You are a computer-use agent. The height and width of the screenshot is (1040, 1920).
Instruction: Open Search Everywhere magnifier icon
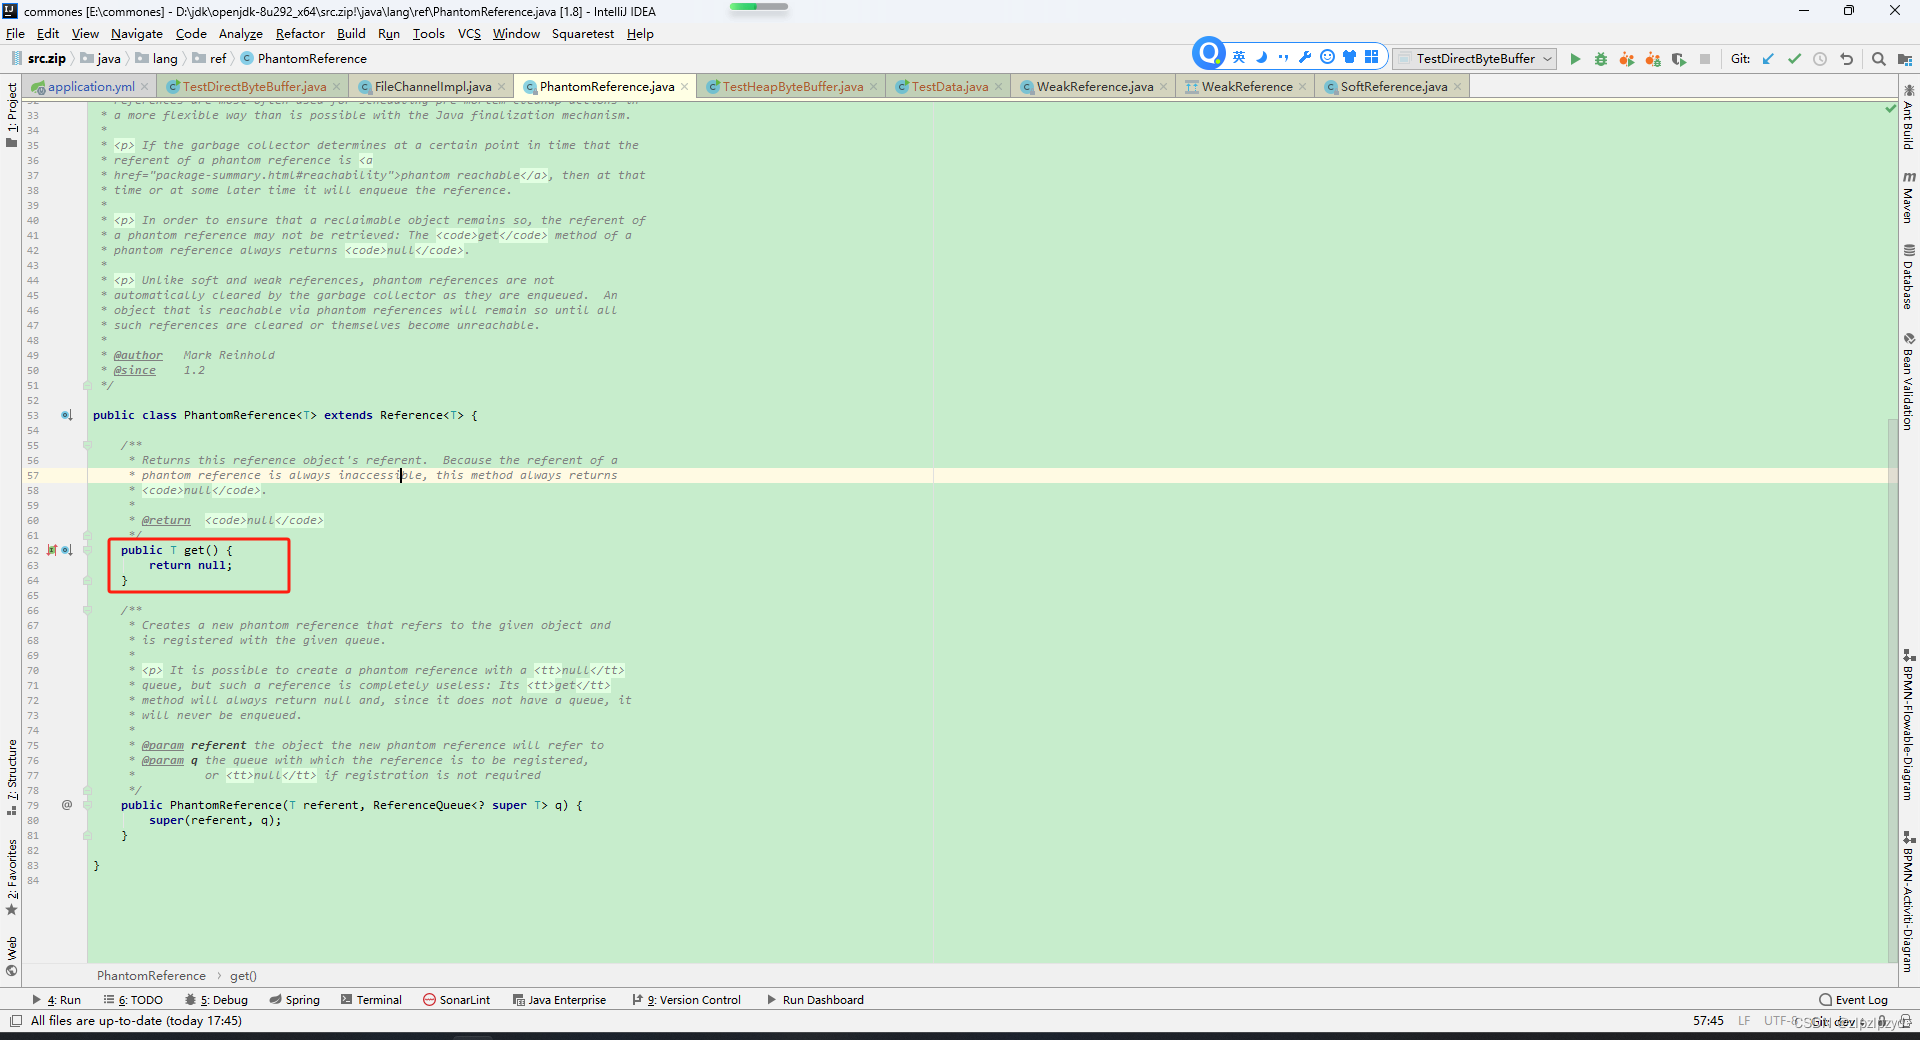point(1878,60)
